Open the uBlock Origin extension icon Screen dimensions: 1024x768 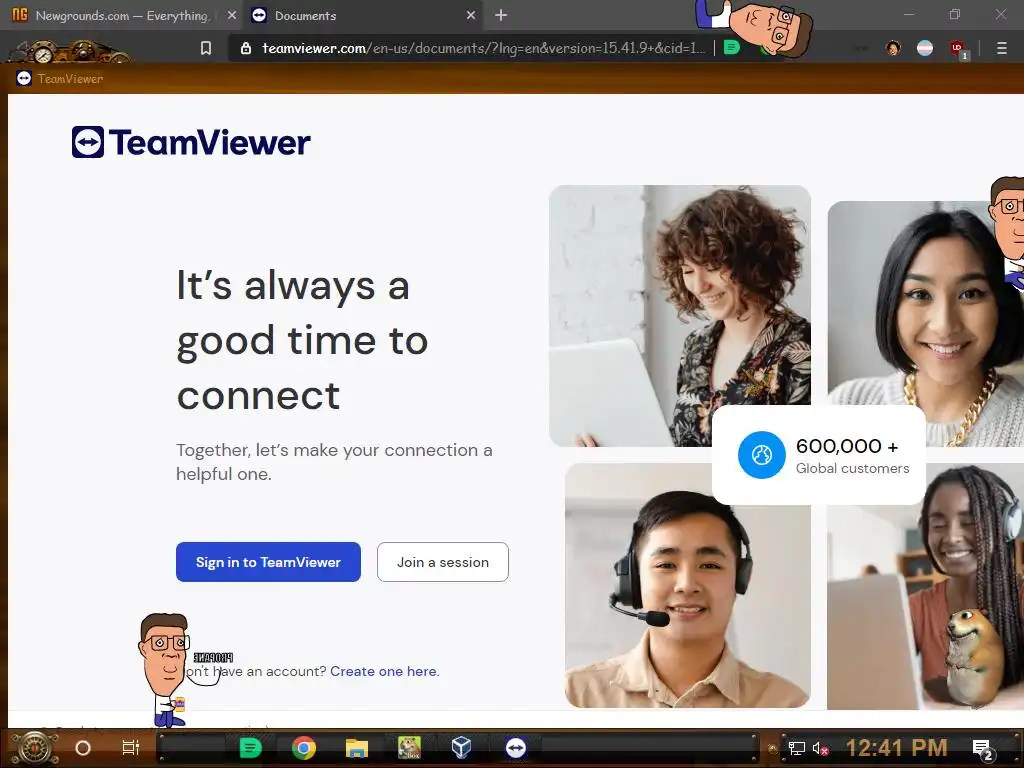tap(957, 48)
